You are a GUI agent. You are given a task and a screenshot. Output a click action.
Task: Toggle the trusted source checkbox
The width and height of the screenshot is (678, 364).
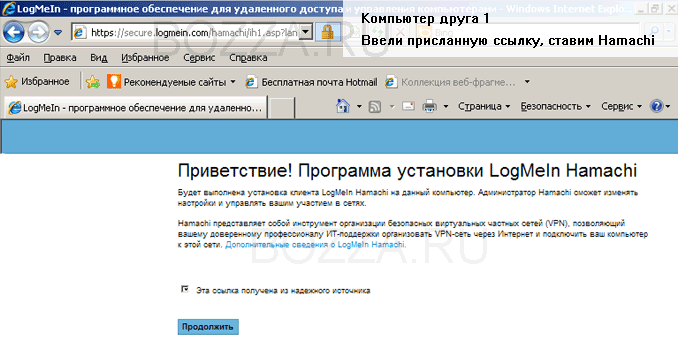click(x=185, y=289)
